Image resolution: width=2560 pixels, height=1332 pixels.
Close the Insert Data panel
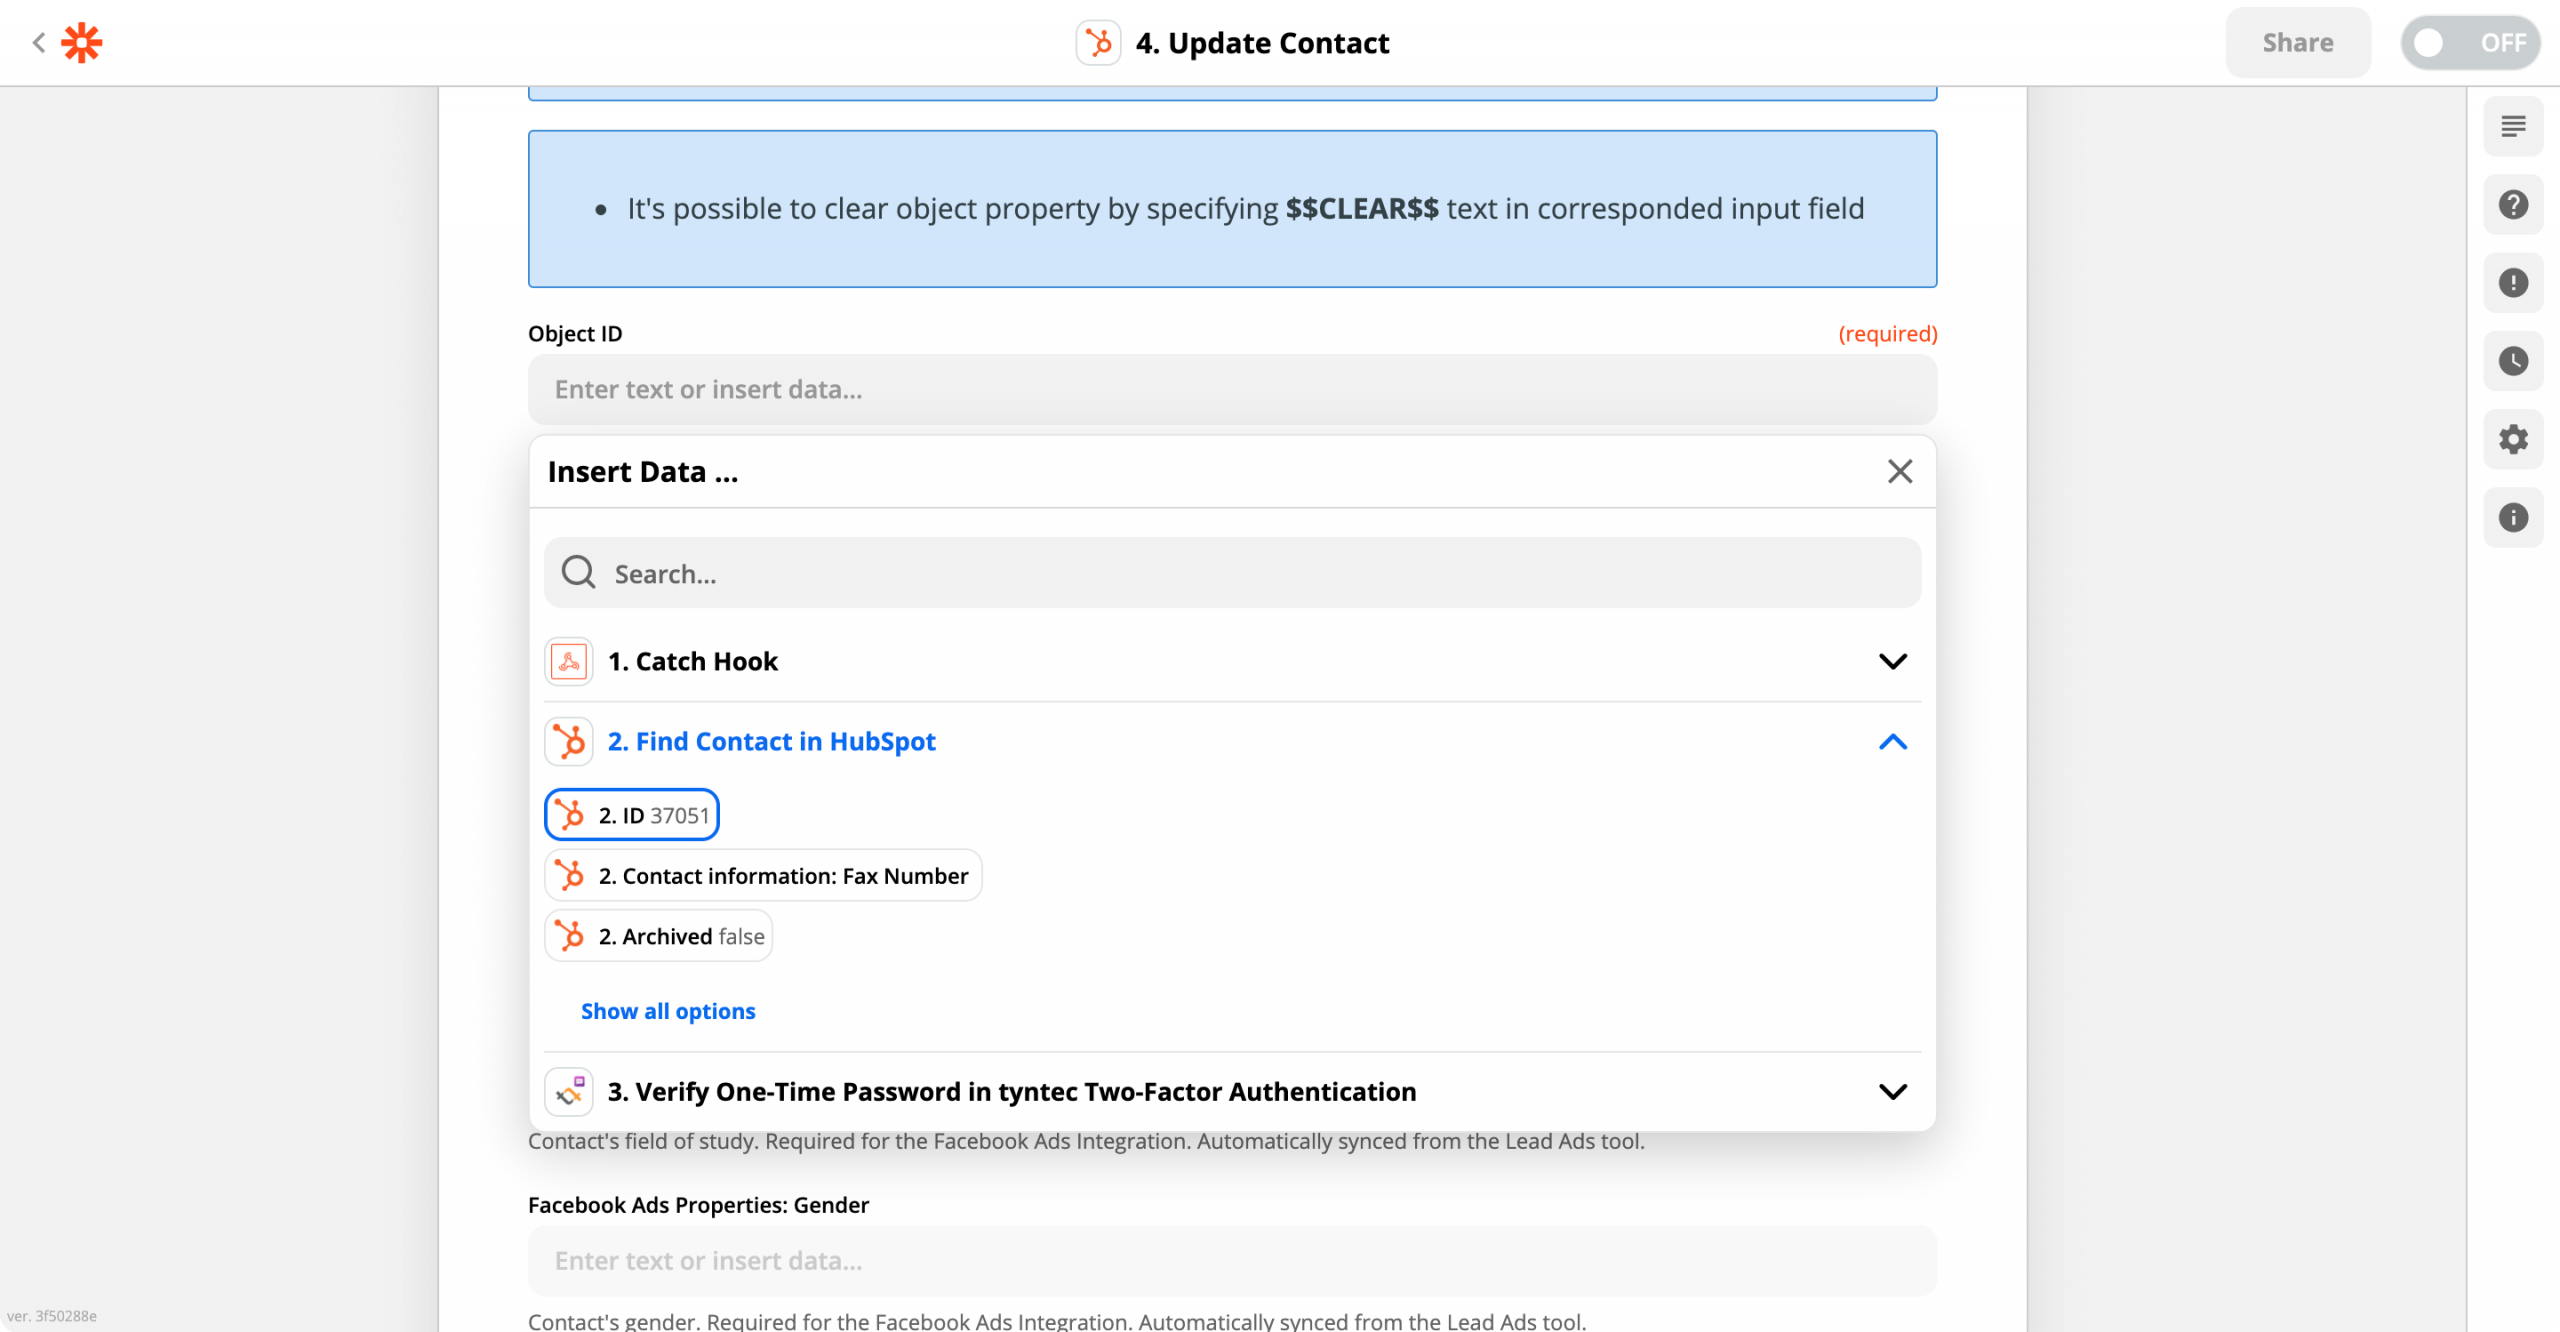click(x=1900, y=471)
